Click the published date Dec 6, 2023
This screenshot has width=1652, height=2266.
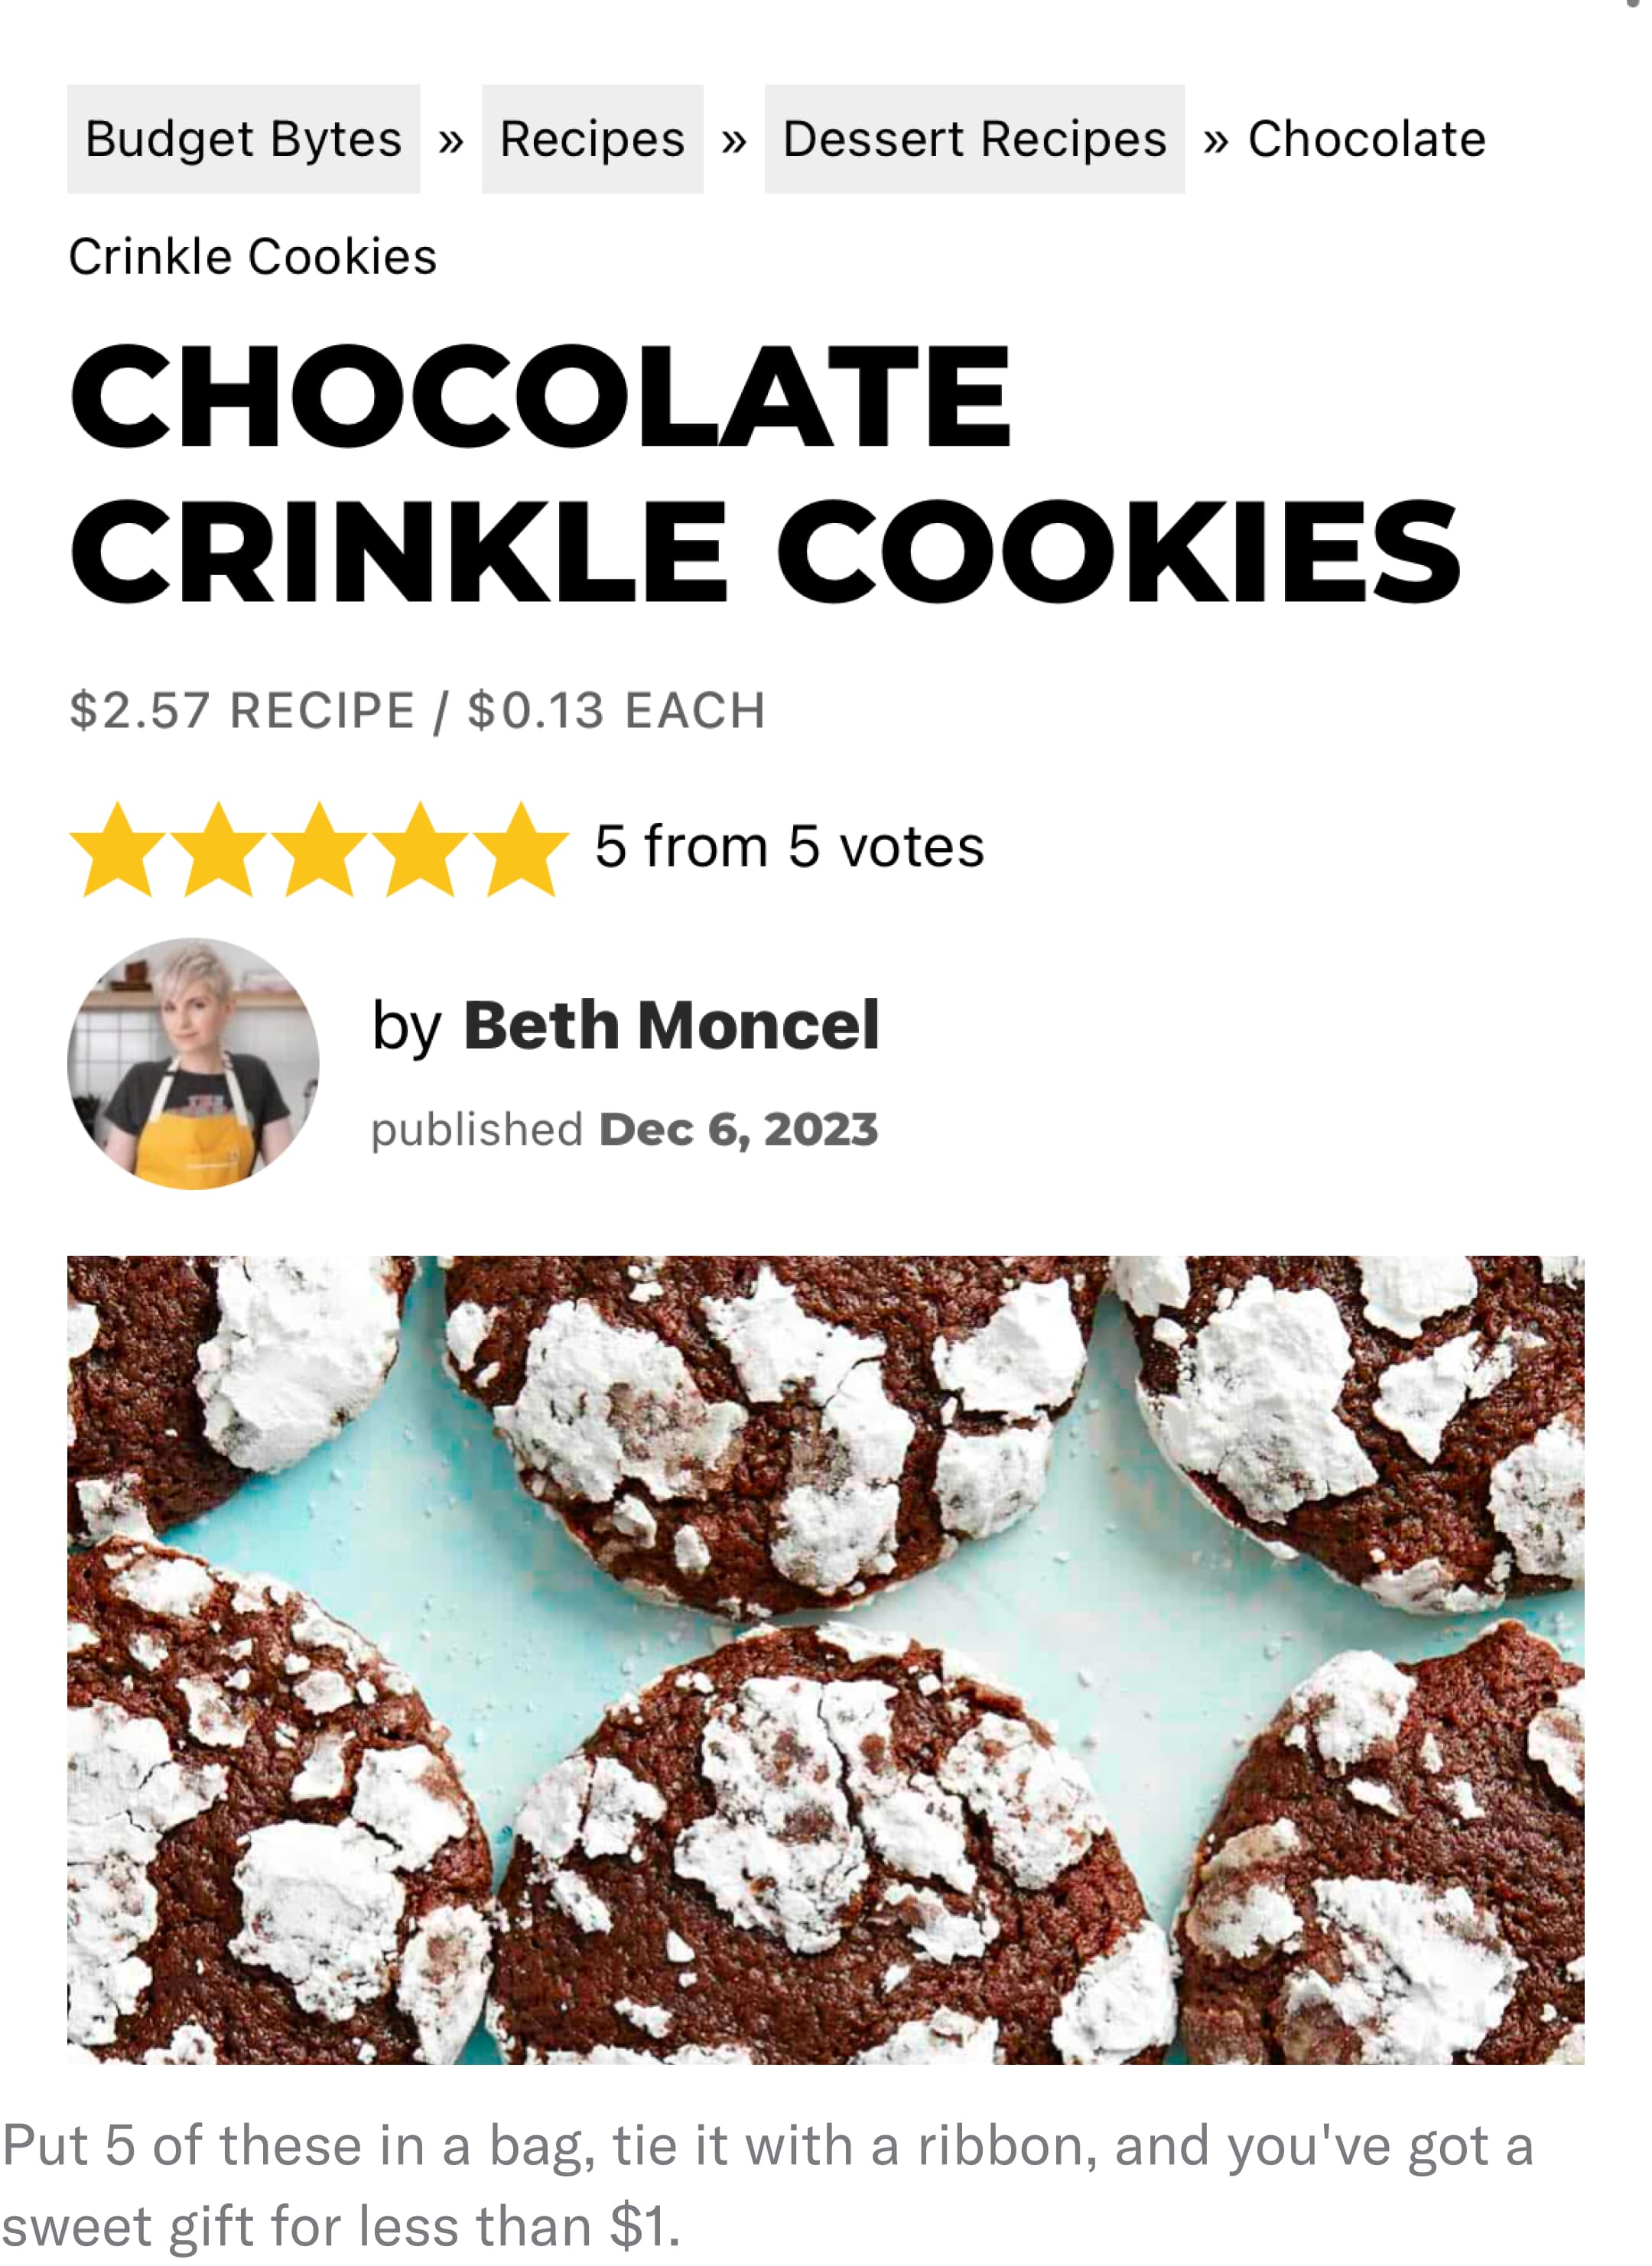(738, 1130)
